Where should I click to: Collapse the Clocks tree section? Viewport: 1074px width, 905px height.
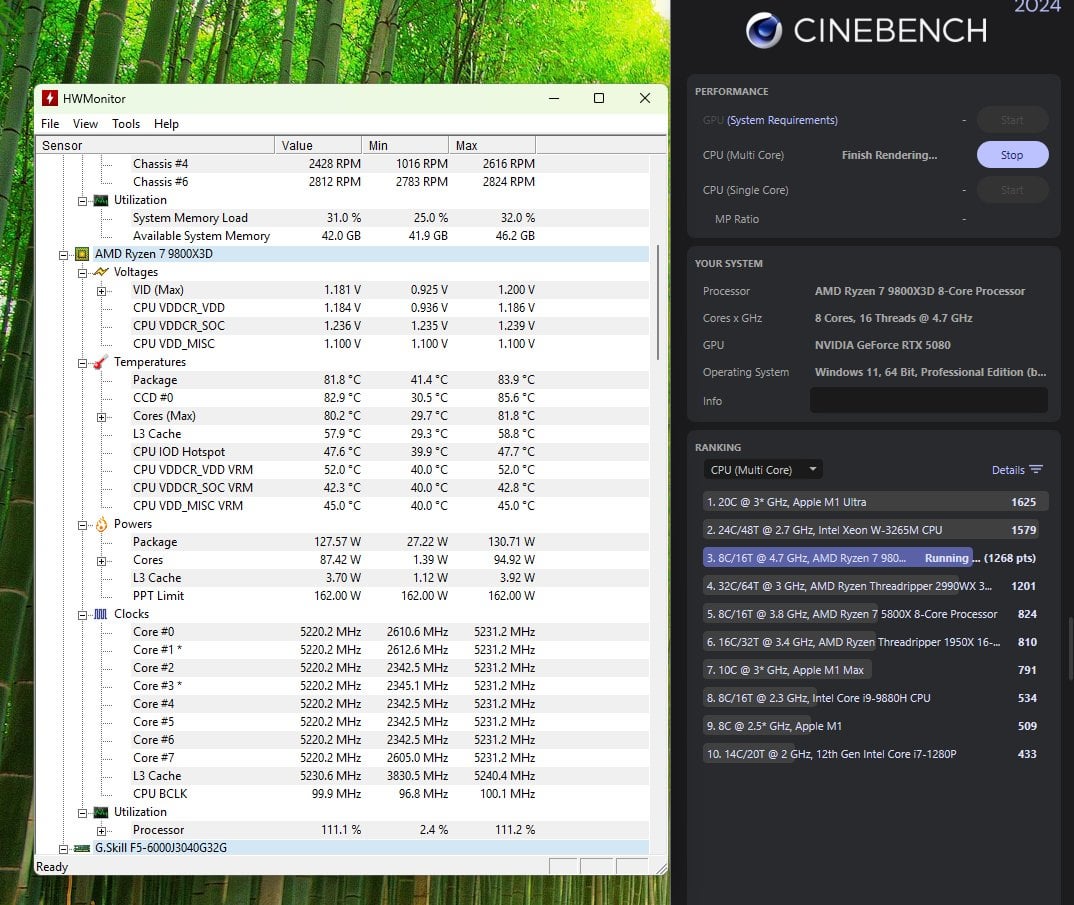point(82,615)
